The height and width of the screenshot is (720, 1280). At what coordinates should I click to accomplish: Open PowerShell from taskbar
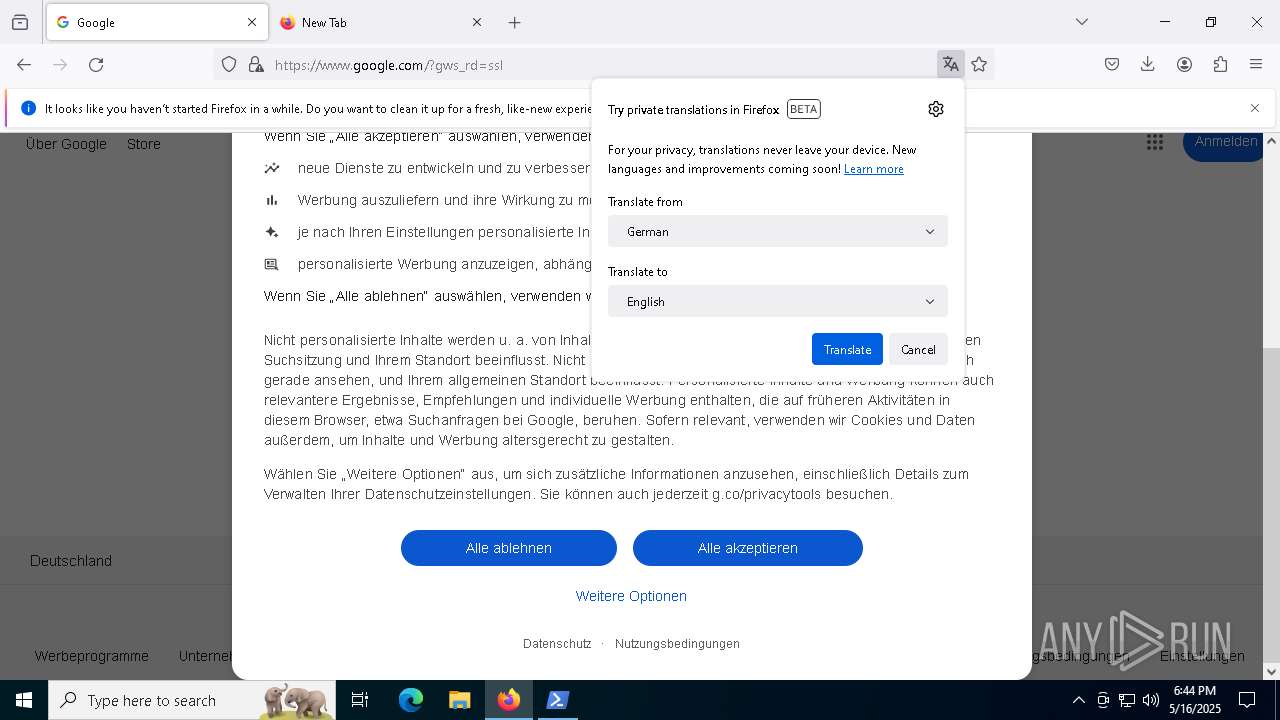click(558, 700)
